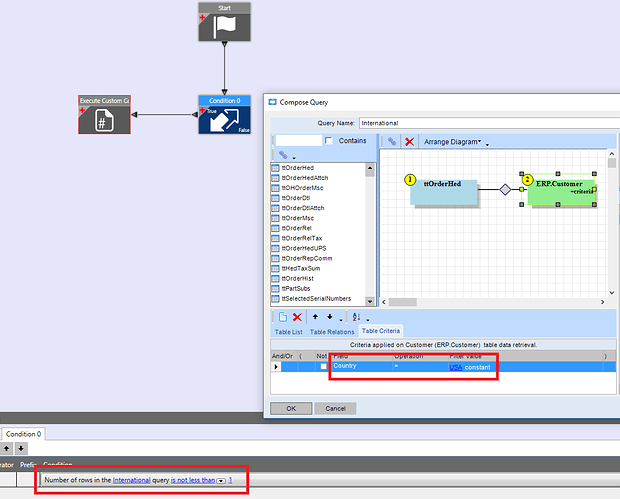
Task: Select ttOrderHed table in diagram
Action: click(444, 192)
